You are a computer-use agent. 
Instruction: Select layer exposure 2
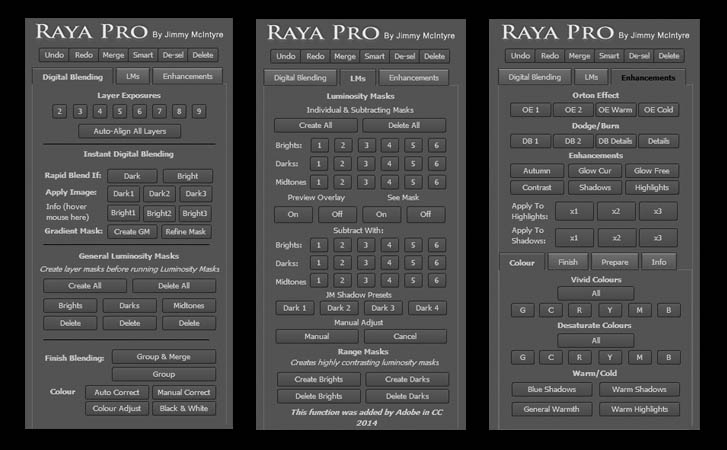tap(59, 111)
